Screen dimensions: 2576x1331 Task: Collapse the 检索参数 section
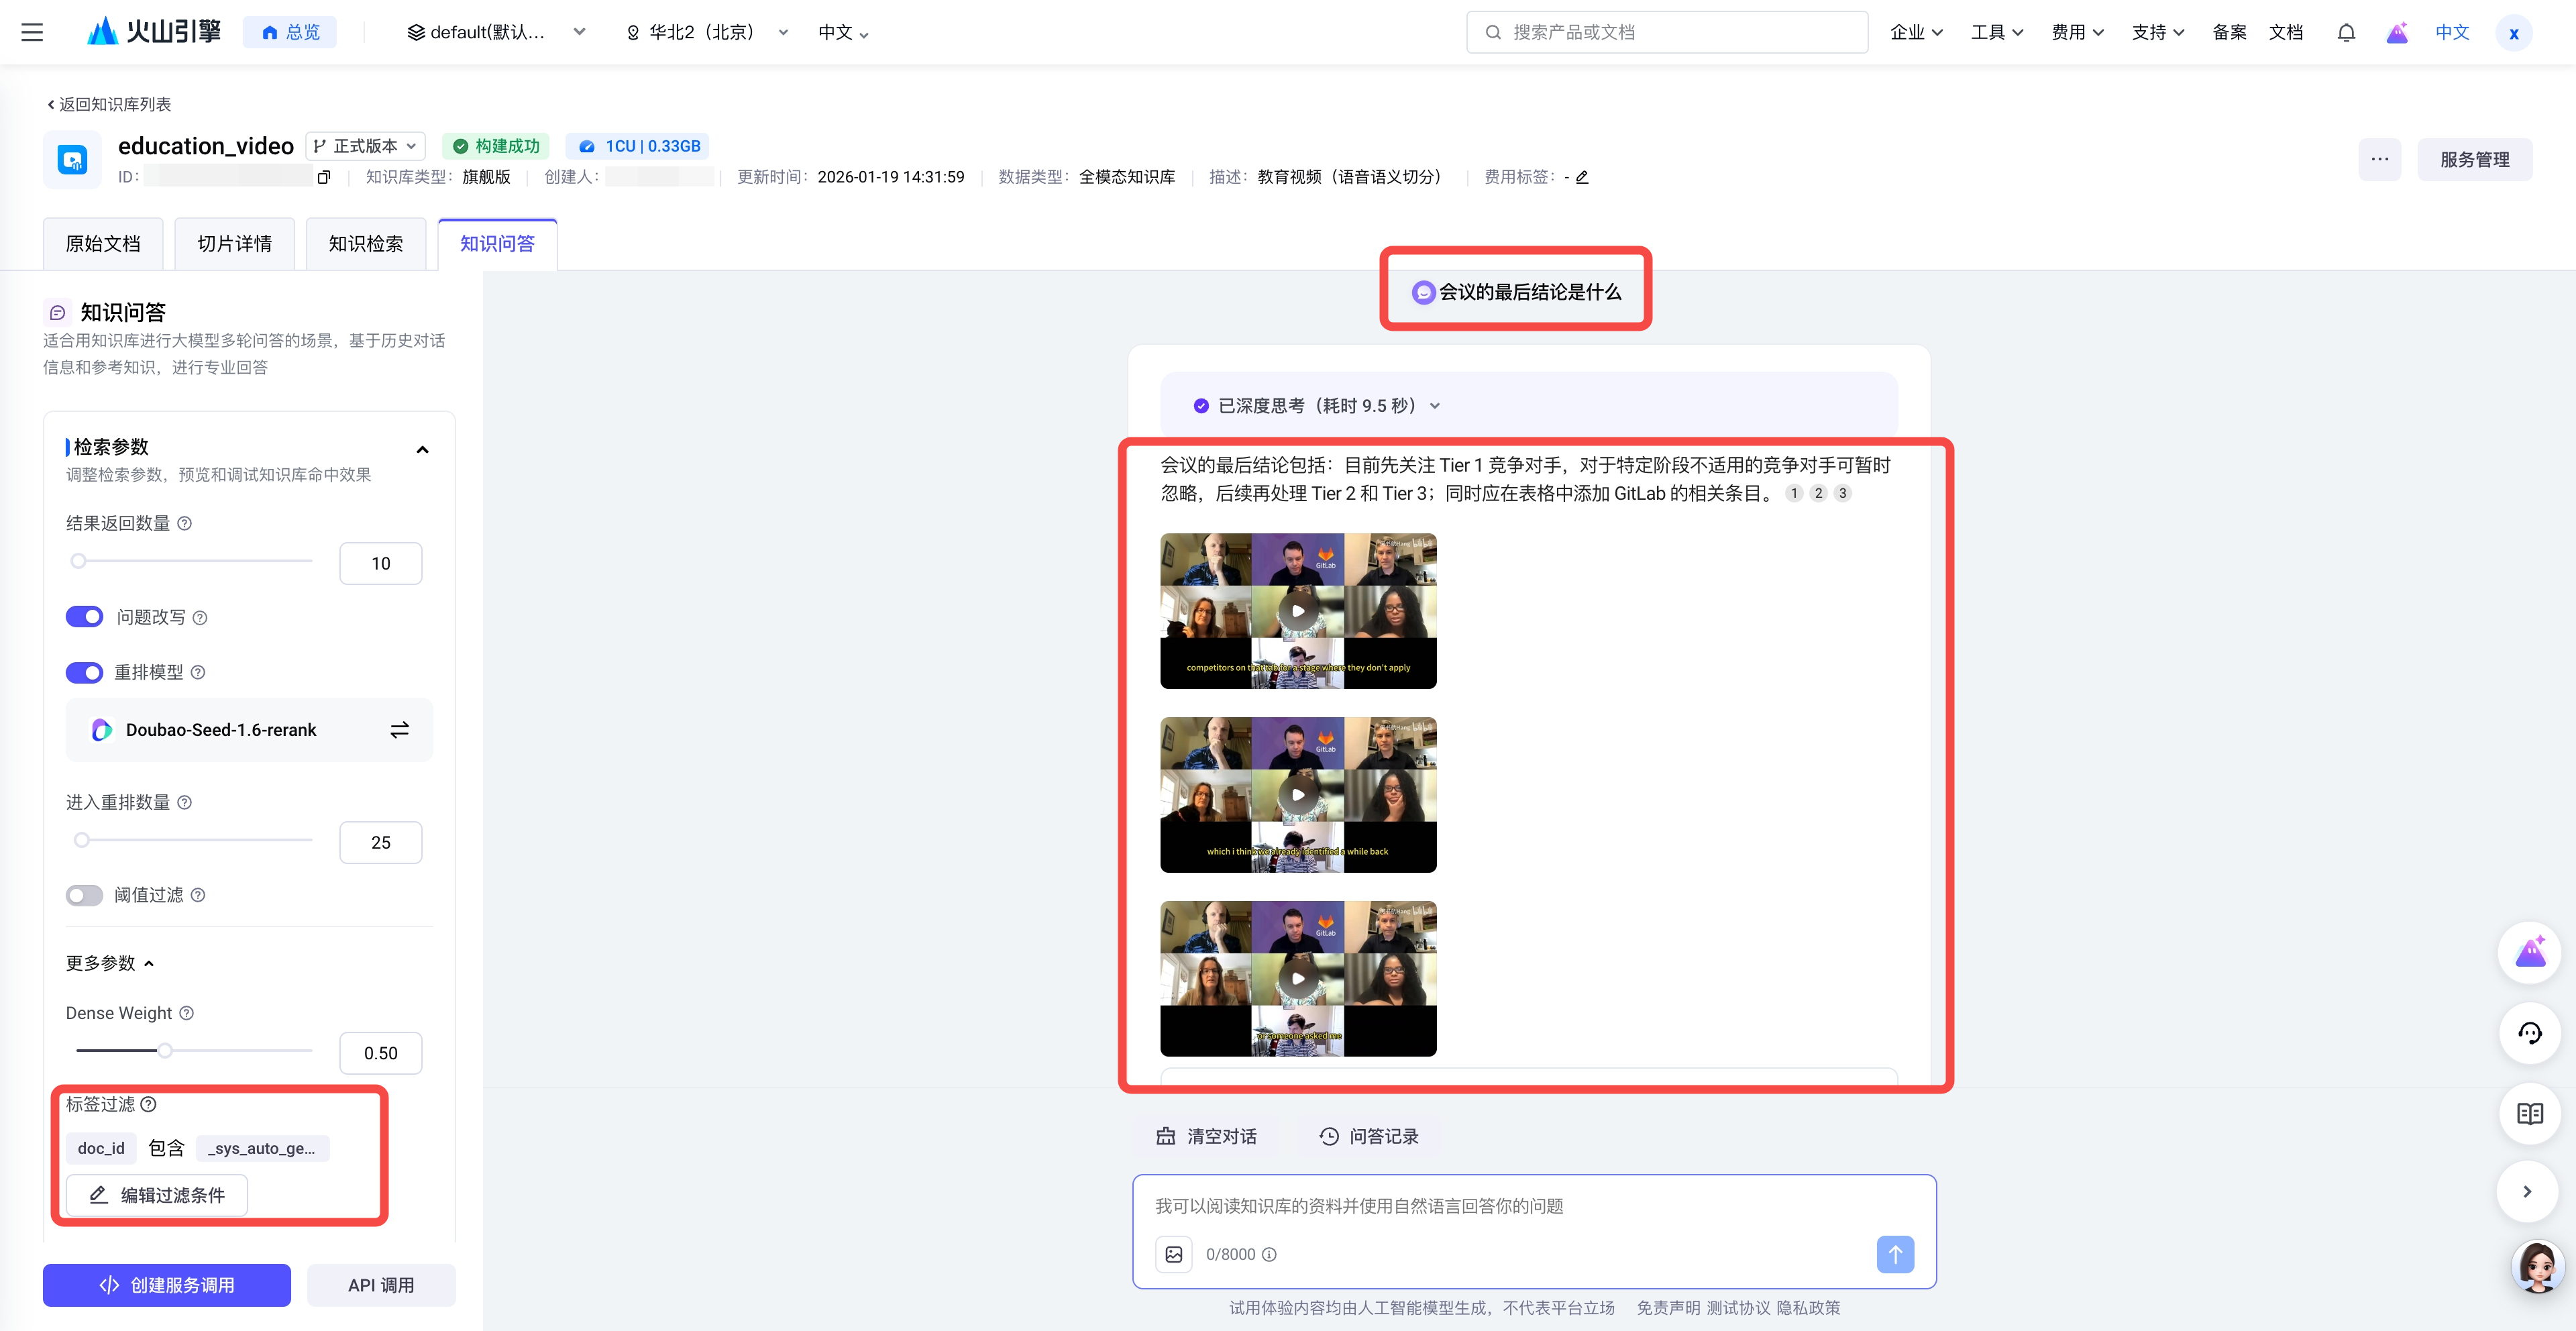click(423, 450)
